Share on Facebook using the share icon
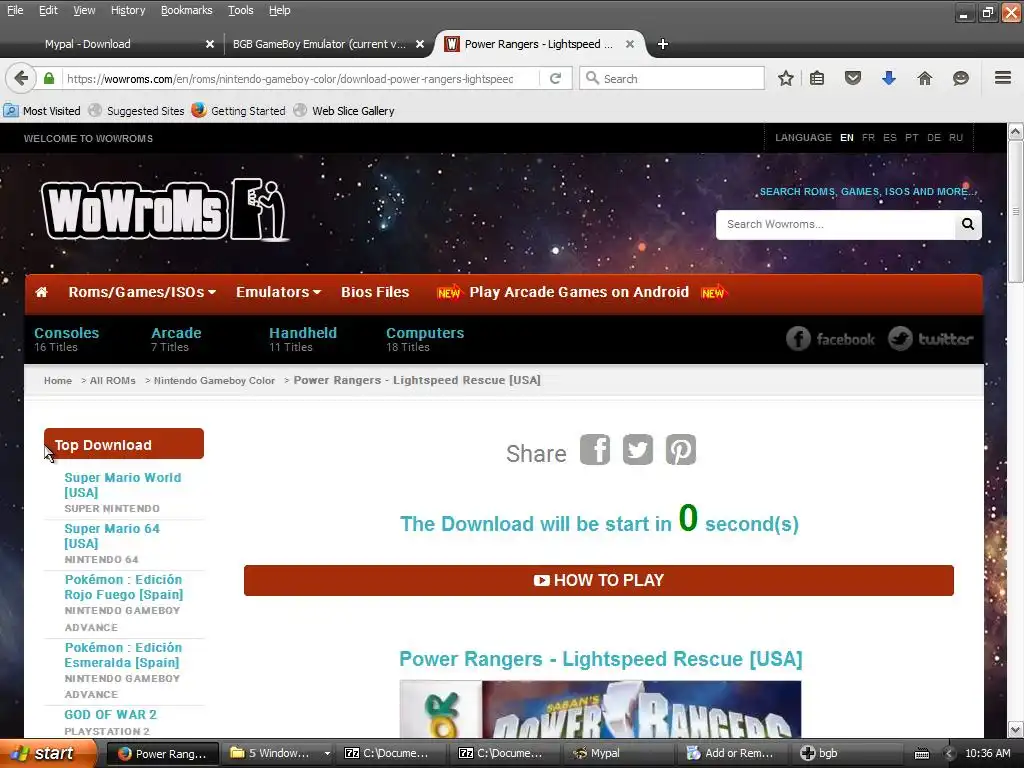 coord(595,450)
